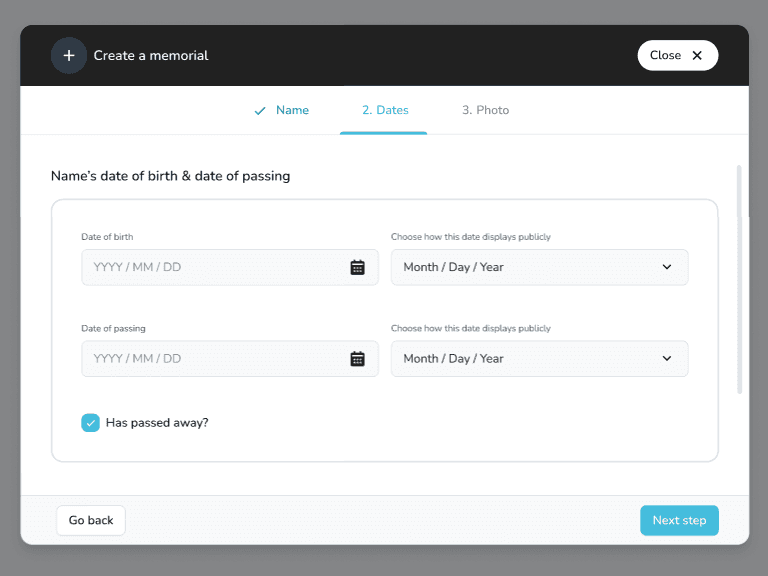Click chevron arrow on birth date format selector
The height and width of the screenshot is (576, 768).
point(667,267)
